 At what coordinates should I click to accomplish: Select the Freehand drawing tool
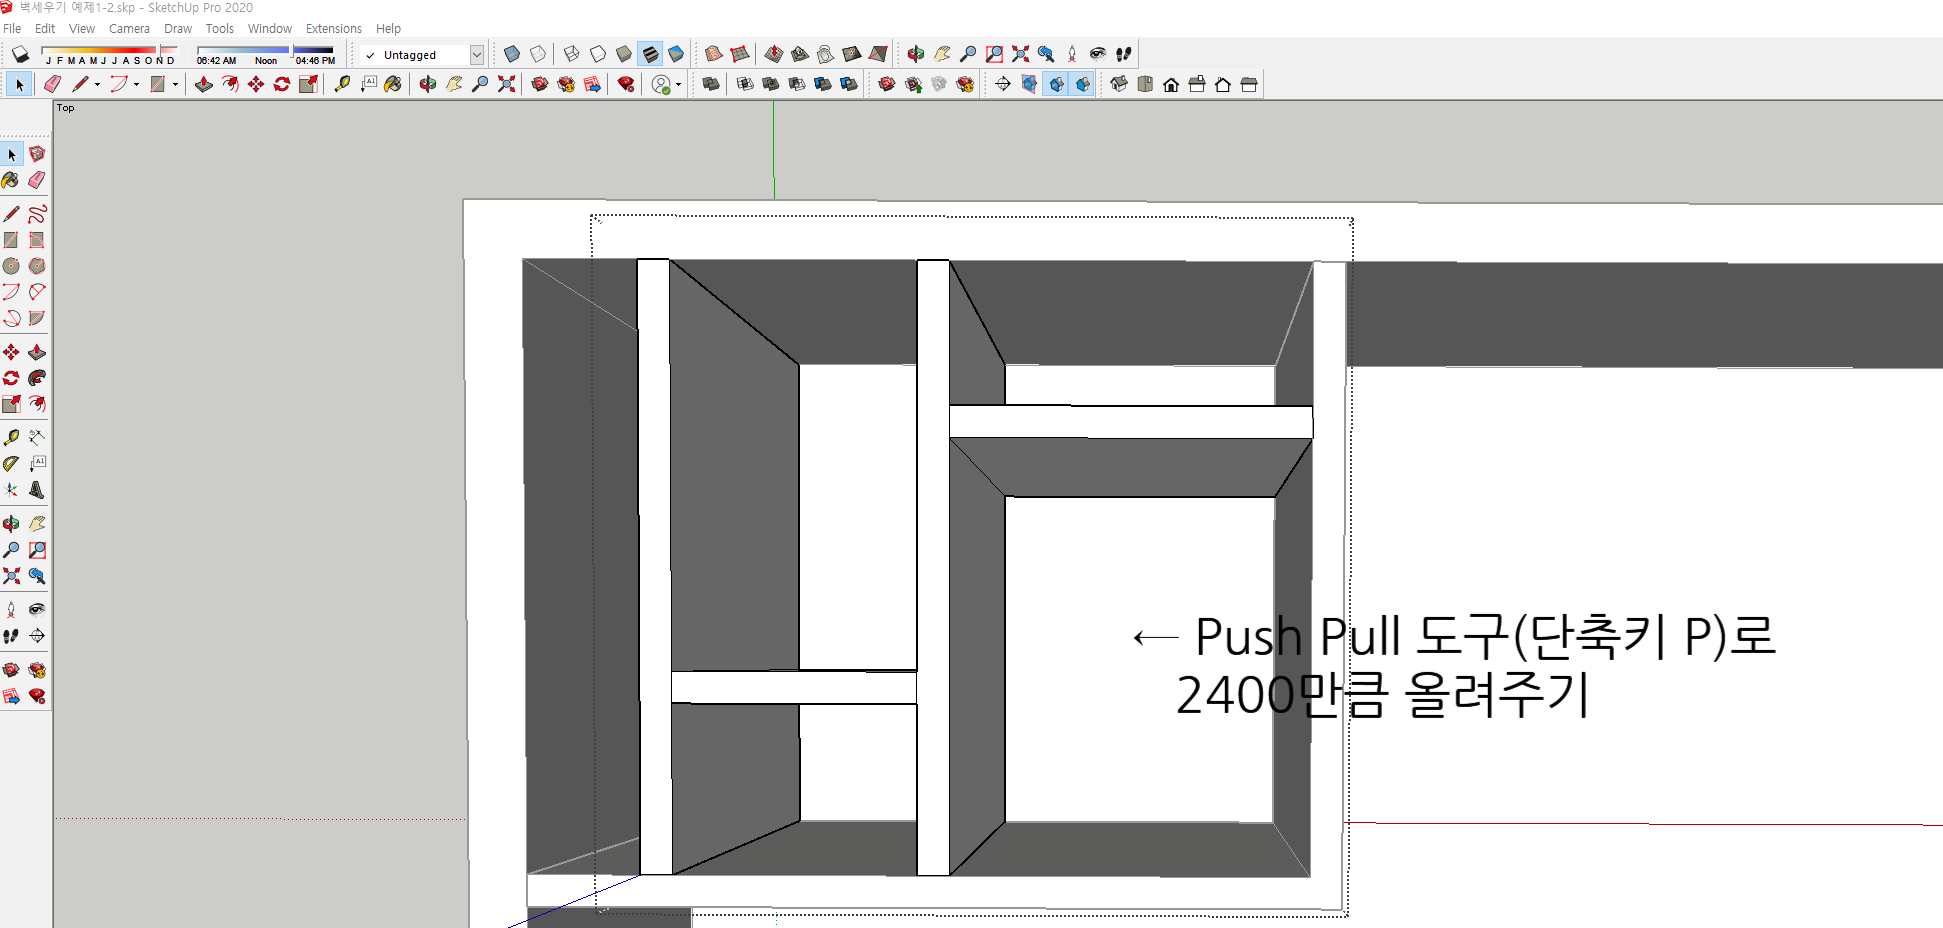coord(37,214)
